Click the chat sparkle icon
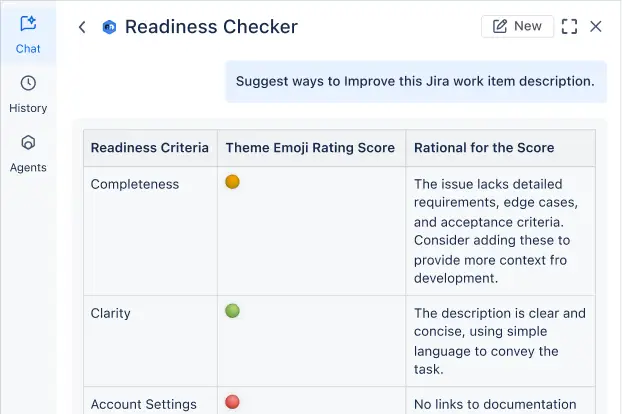The image size is (622, 414). click(x=28, y=23)
